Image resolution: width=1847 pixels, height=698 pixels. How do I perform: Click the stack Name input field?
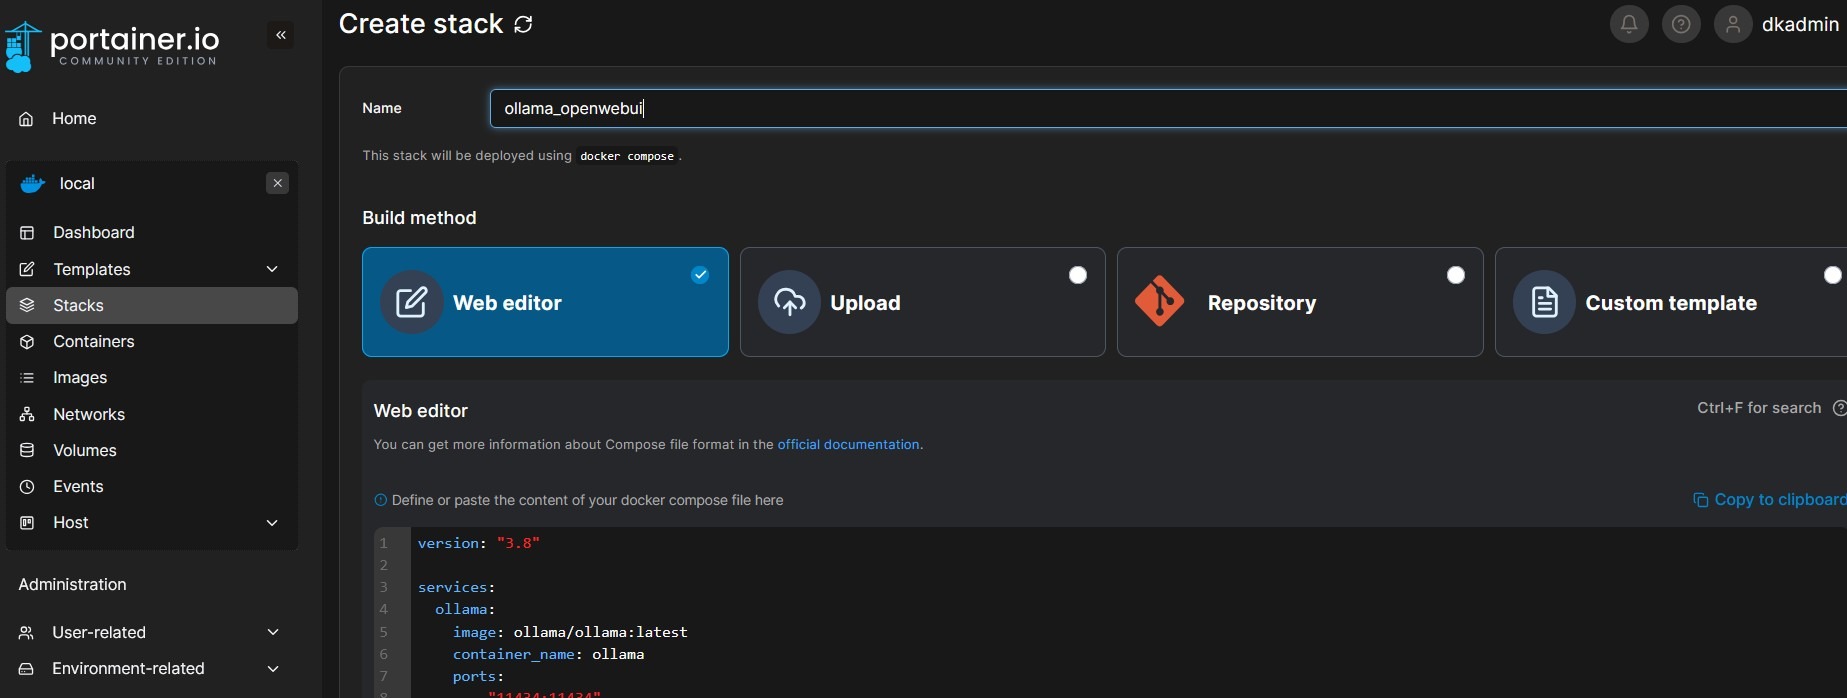[1100, 109]
